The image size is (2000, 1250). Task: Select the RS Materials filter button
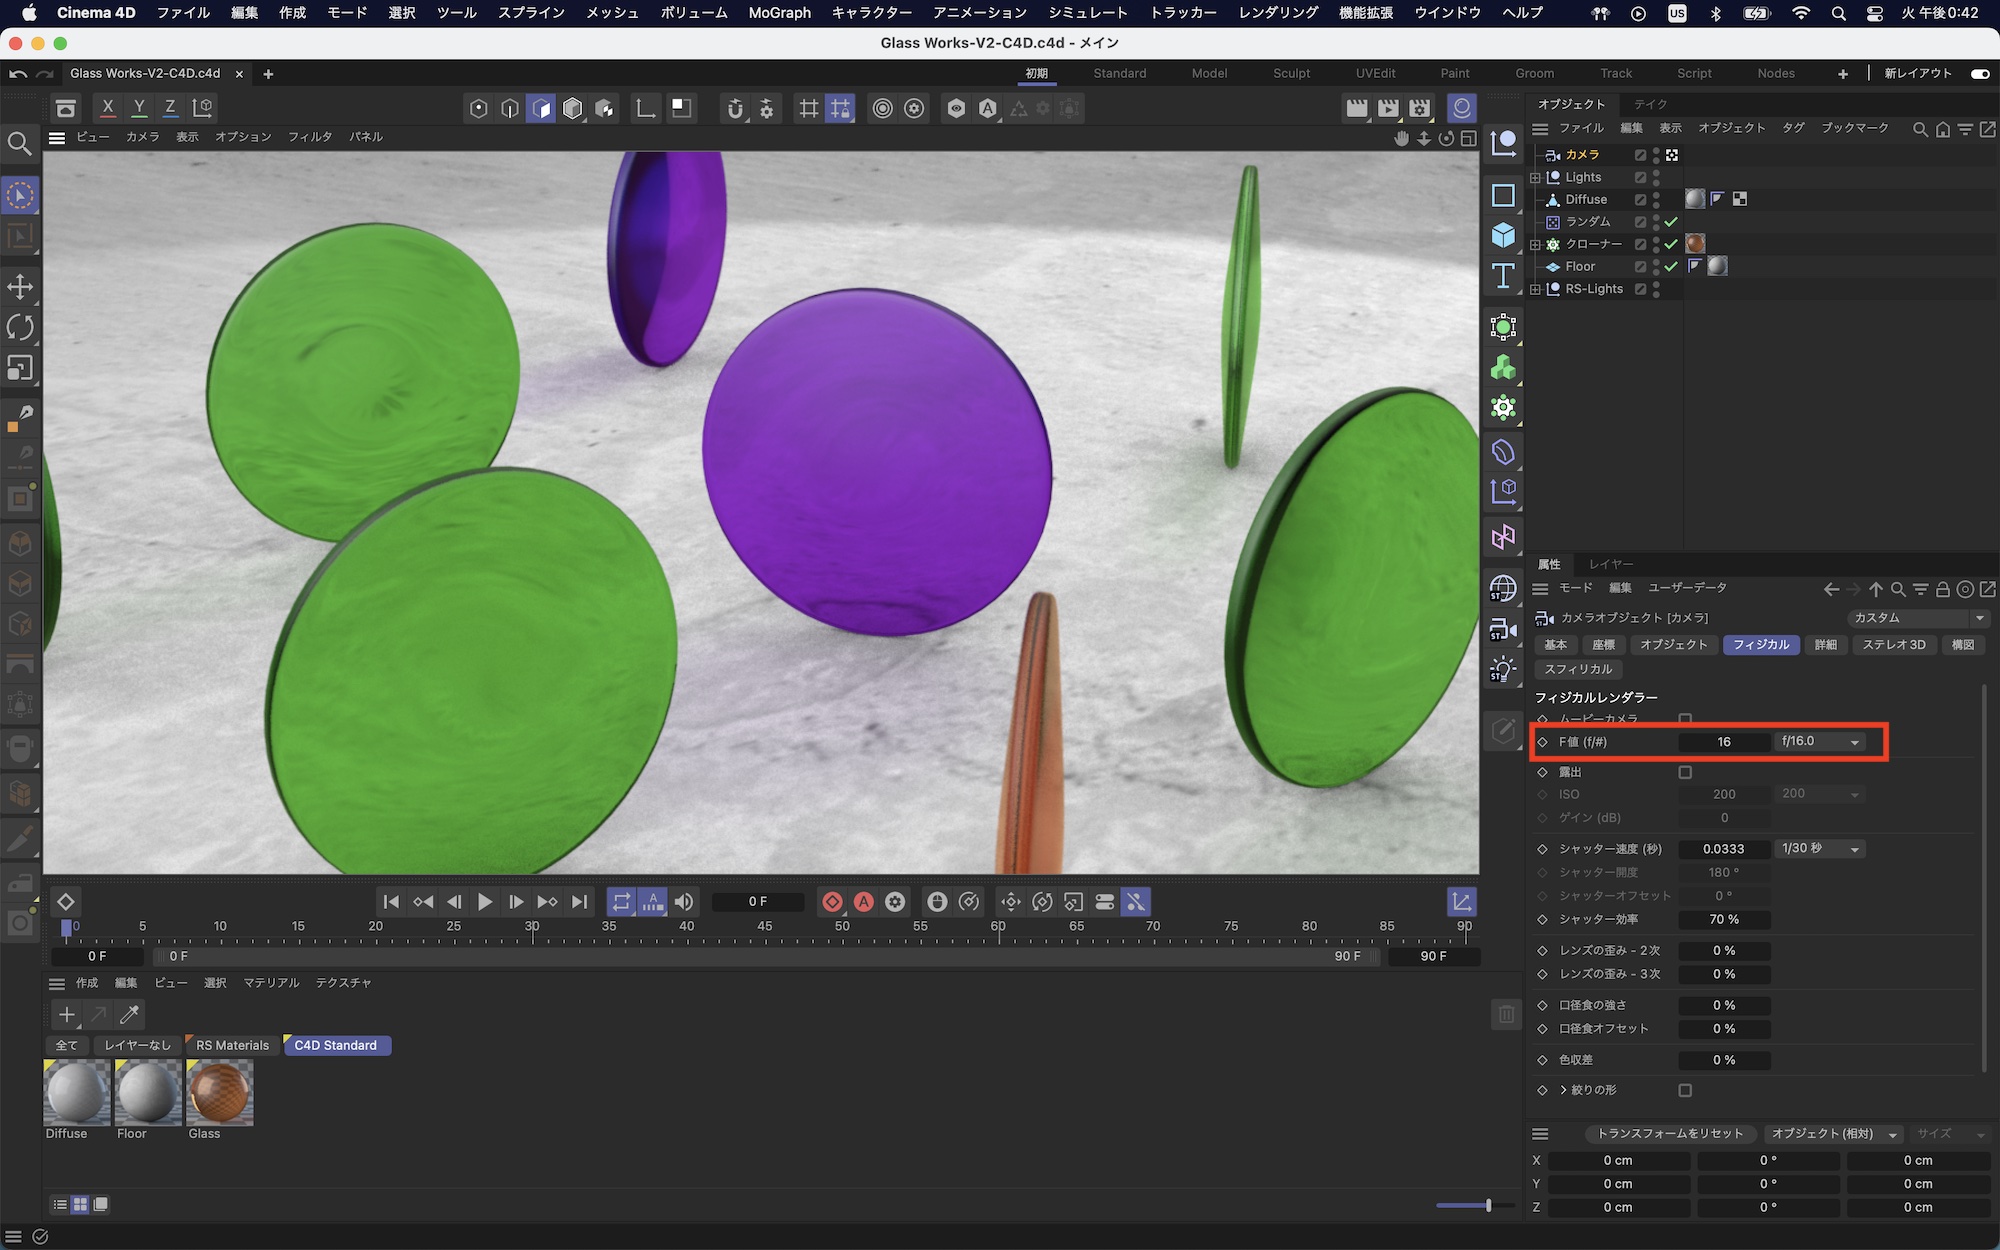232,1045
